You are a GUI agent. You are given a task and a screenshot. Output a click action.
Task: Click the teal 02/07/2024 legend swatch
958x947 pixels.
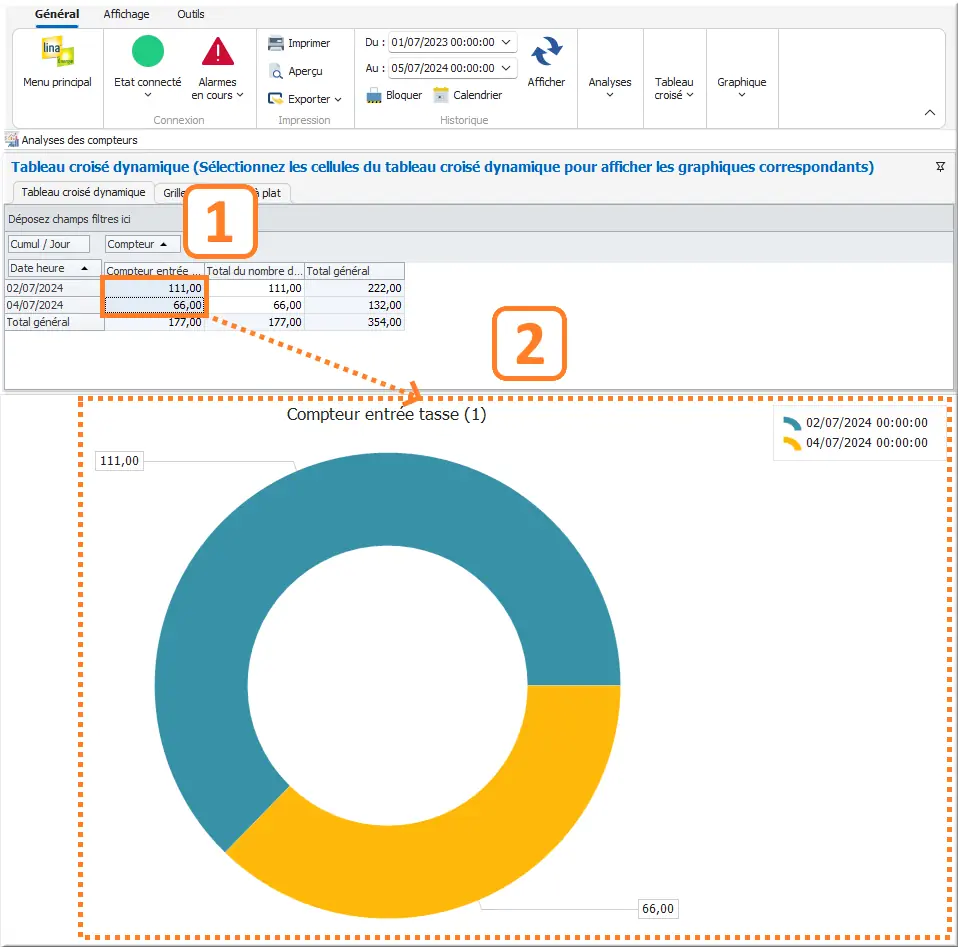[x=792, y=423]
